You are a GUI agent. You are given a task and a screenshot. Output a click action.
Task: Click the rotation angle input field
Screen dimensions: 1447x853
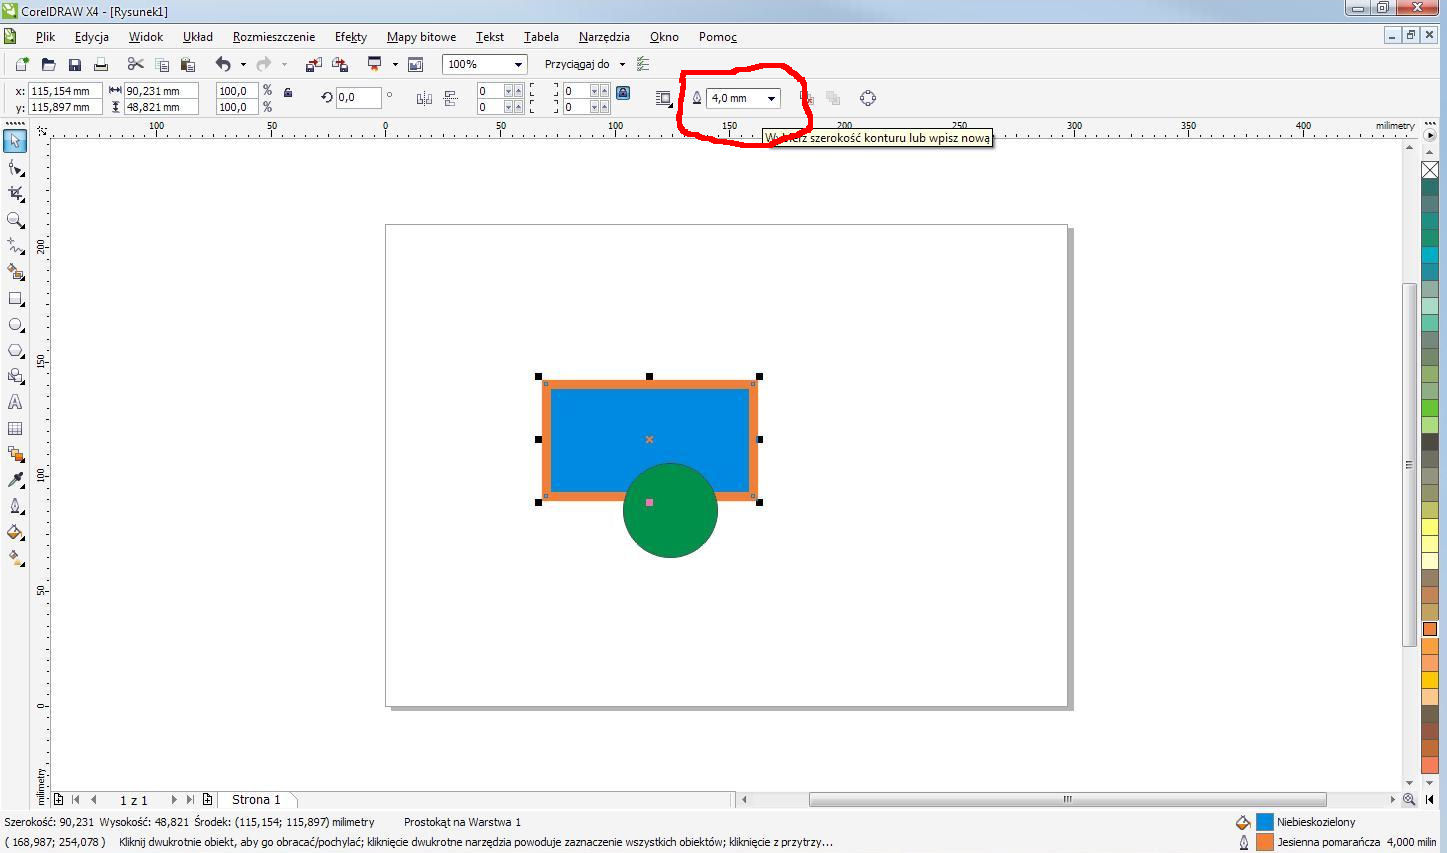pos(357,98)
